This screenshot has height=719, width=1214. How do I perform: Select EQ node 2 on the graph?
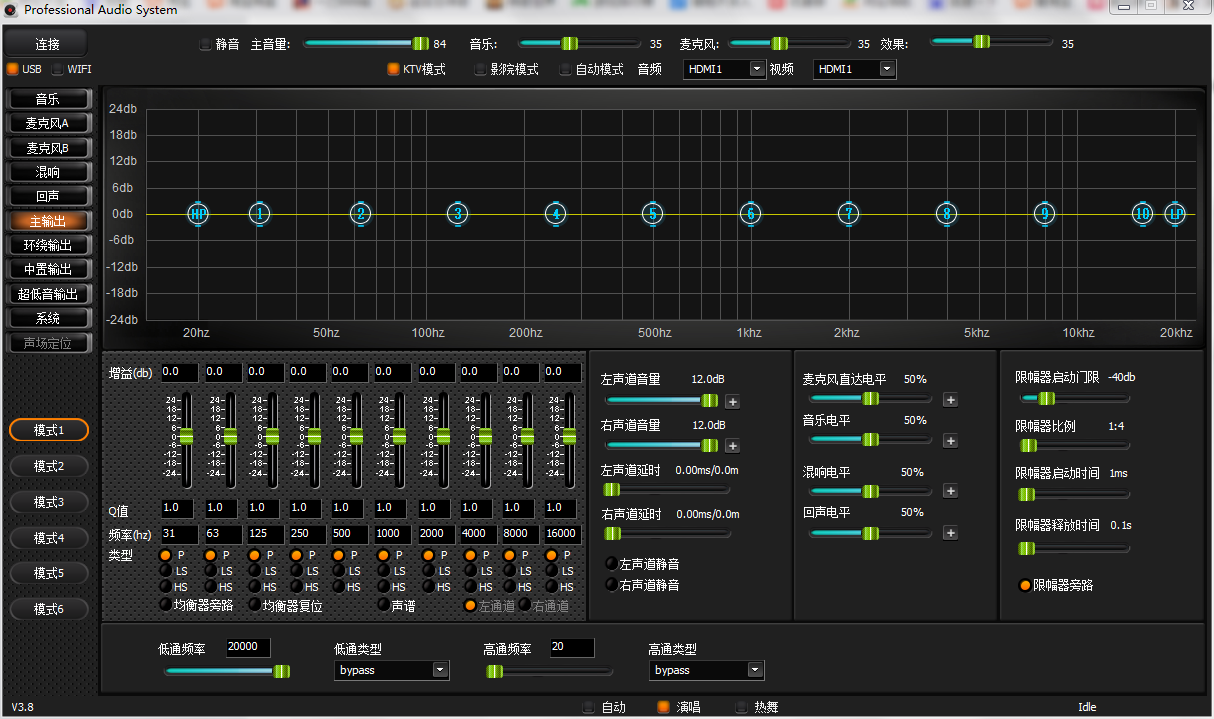tap(360, 213)
